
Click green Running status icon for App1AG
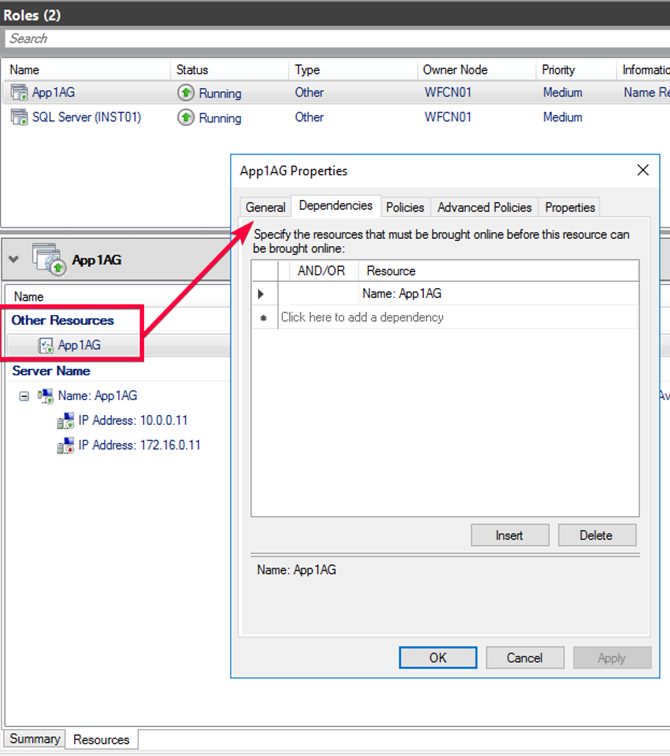[186, 93]
